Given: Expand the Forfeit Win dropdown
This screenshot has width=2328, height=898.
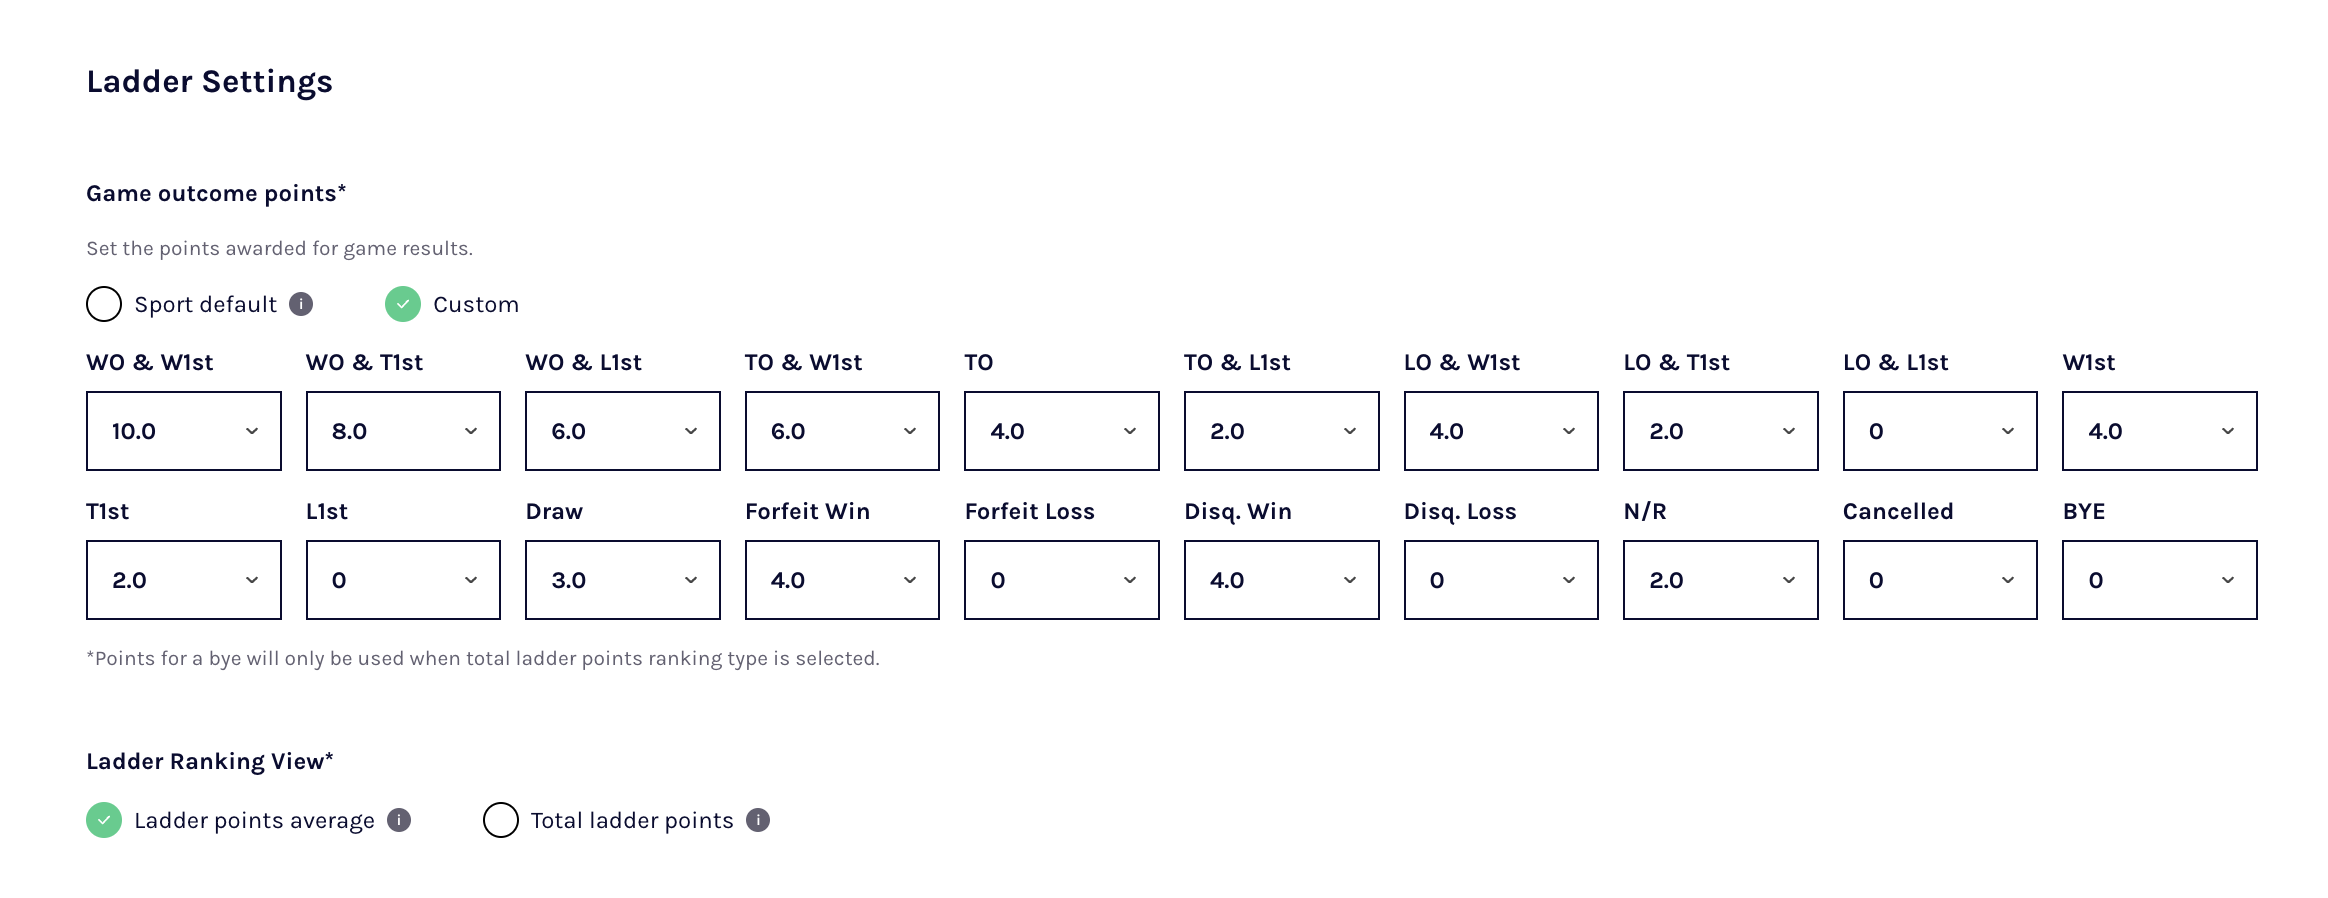Looking at the screenshot, I should click(x=842, y=580).
